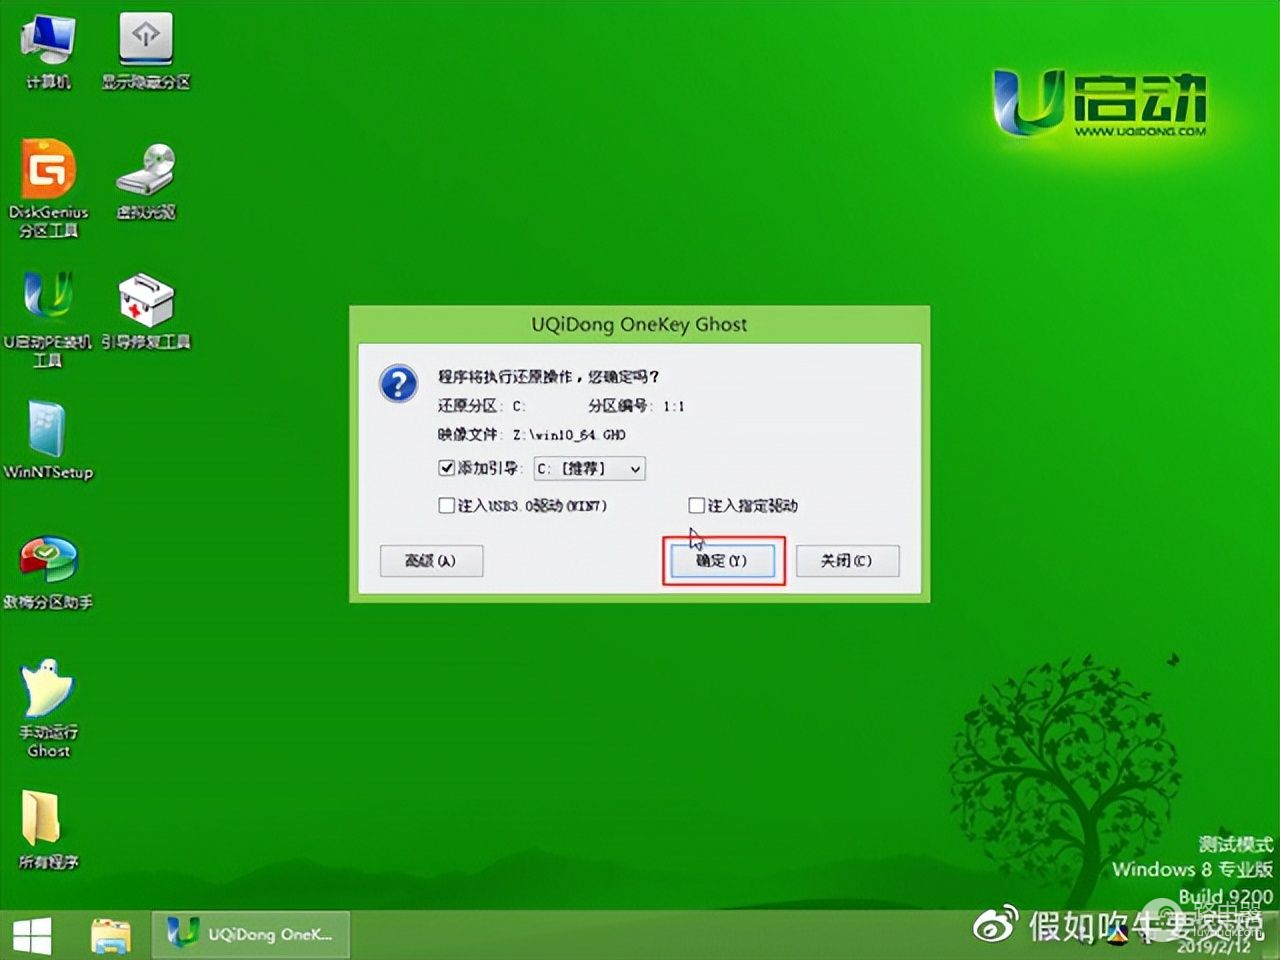Open the 所有程序 folder icon
This screenshot has width=1280, height=960.
point(44,823)
